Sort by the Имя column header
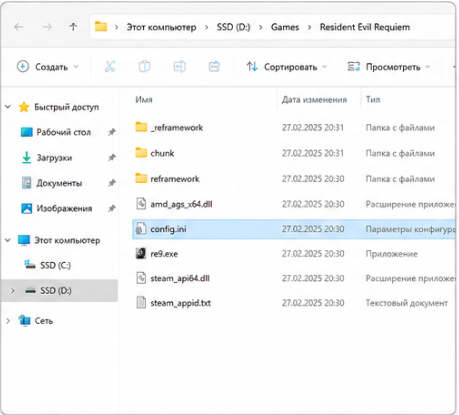This screenshot has width=459, height=415. tap(144, 99)
